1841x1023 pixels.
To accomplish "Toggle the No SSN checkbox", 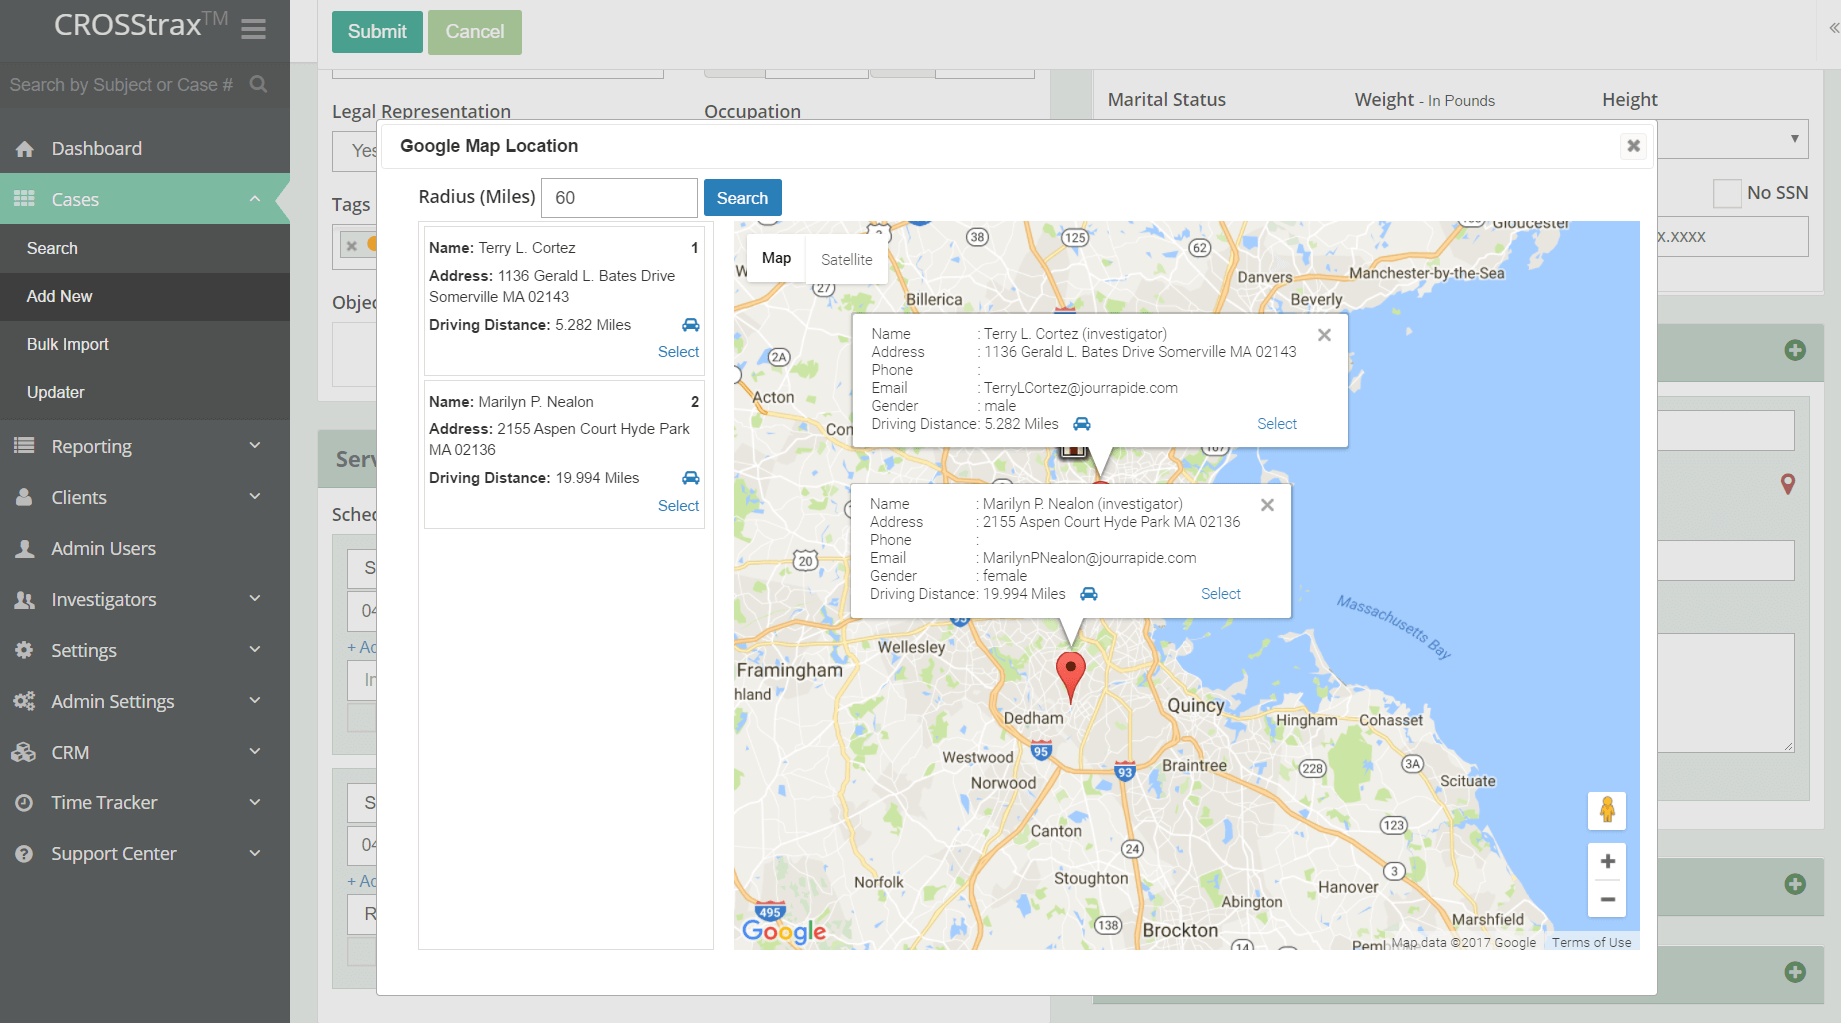I will (1727, 193).
